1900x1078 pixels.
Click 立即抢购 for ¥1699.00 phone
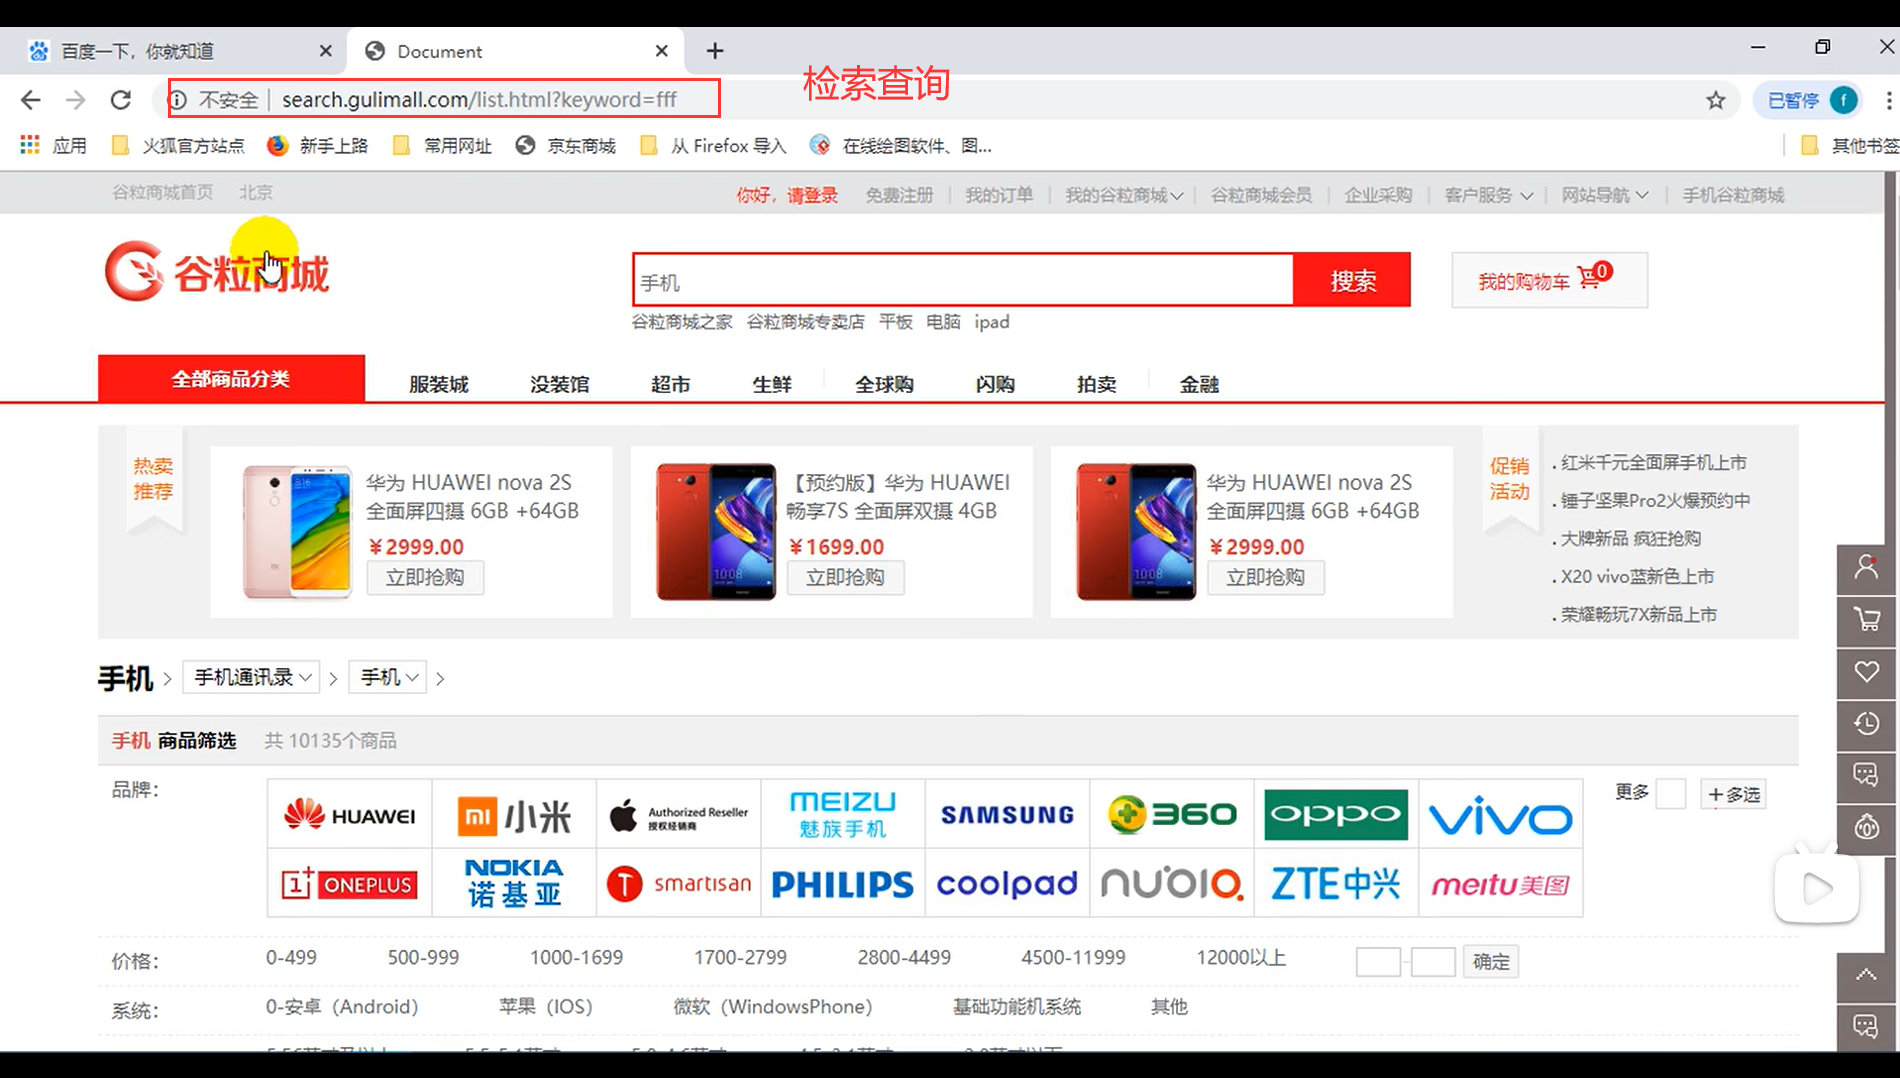pyautogui.click(x=845, y=577)
